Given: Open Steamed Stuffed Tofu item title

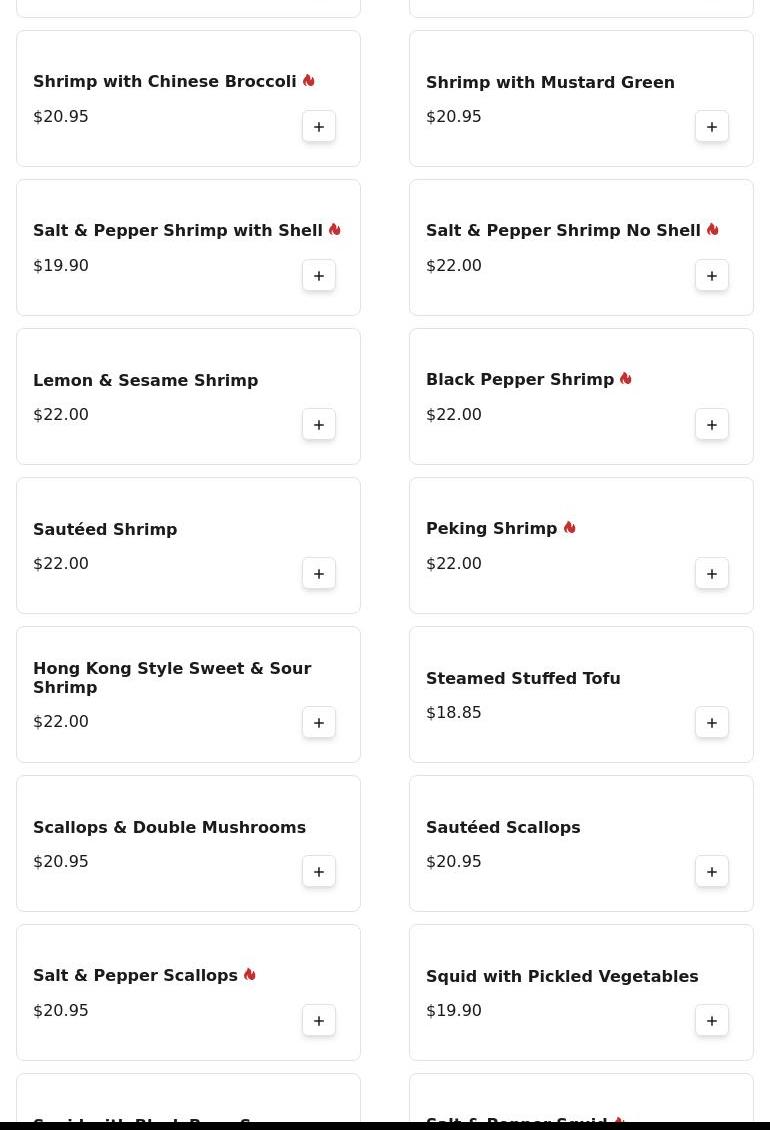Looking at the screenshot, I should pyautogui.click(x=523, y=678).
